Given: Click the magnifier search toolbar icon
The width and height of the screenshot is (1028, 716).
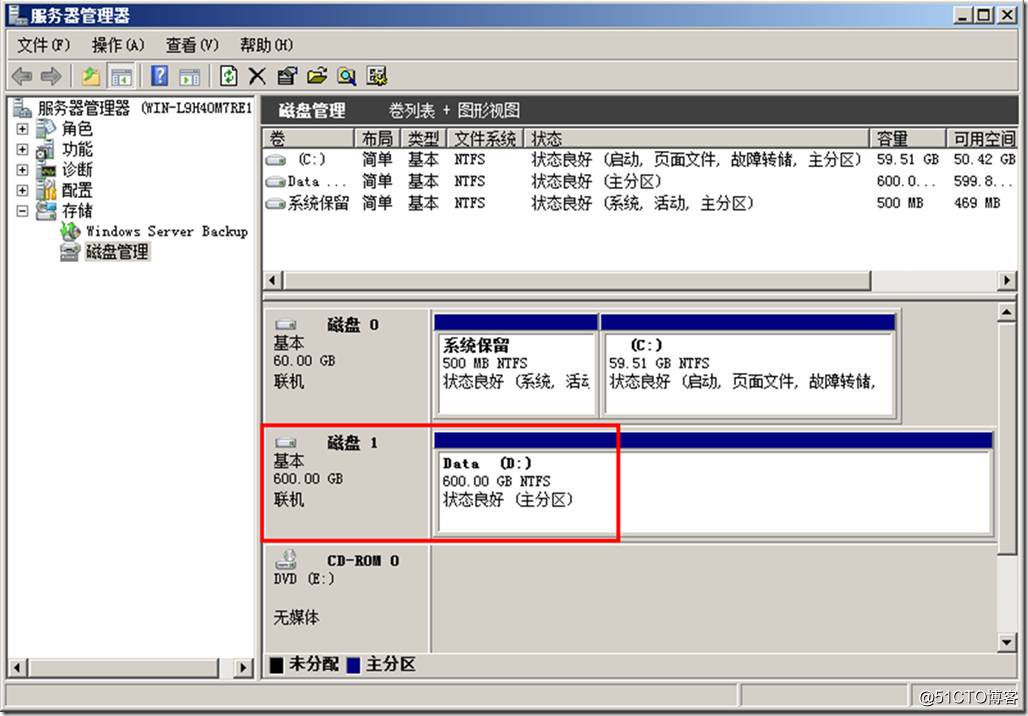Looking at the screenshot, I should (346, 76).
